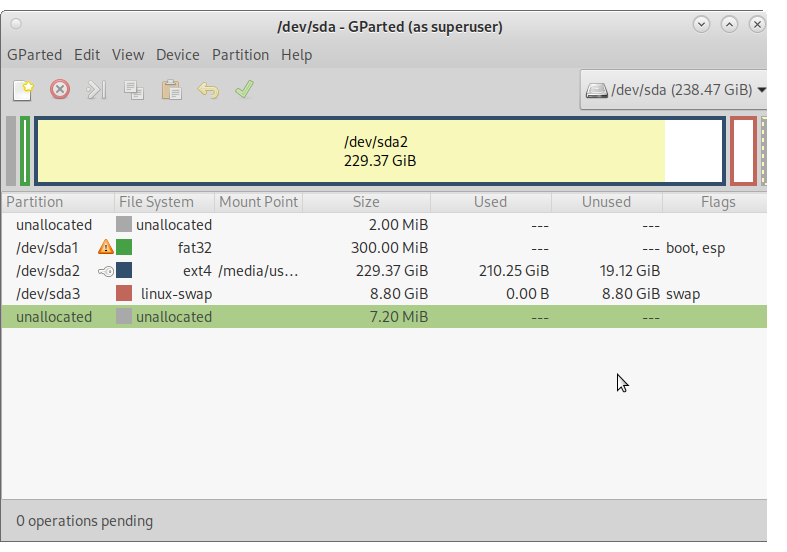Image resolution: width=787 pixels, height=552 pixels.
Task: Click the /dev/sda2 block in the disk map
Action: tap(380, 151)
